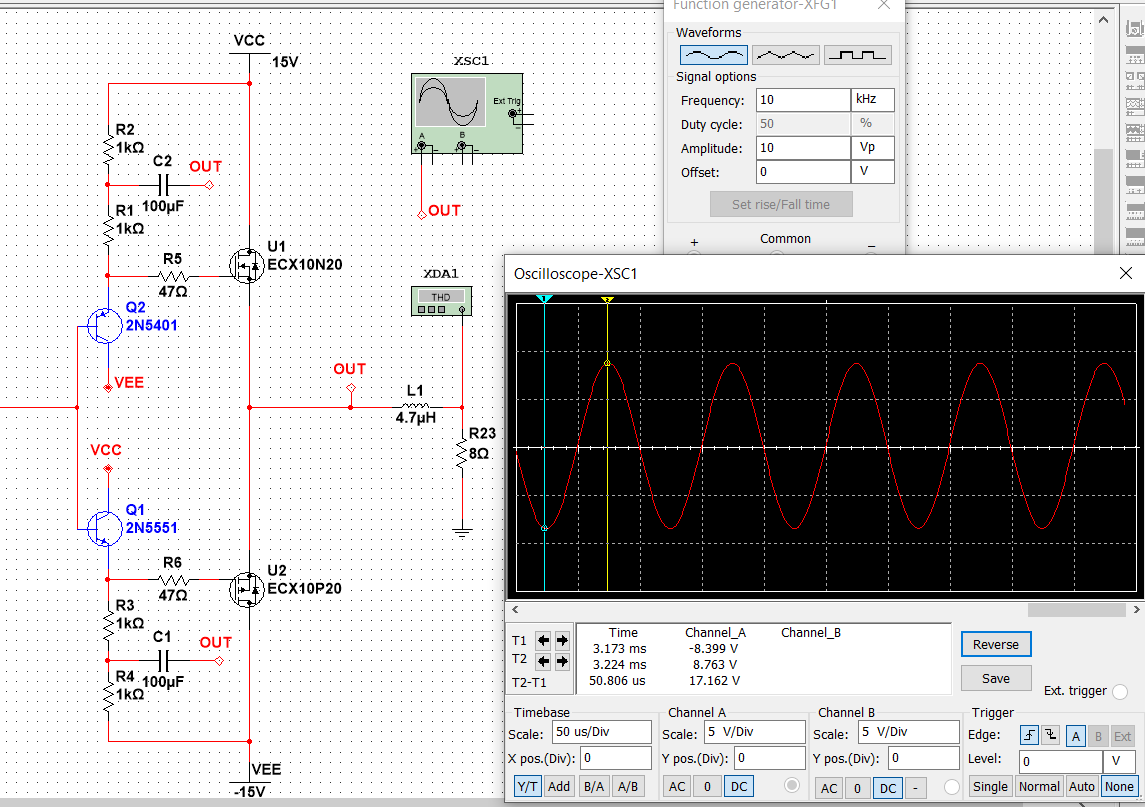Move cursor T1 left with arrow
Image resolution: width=1145 pixels, height=807 pixels.
543,640
